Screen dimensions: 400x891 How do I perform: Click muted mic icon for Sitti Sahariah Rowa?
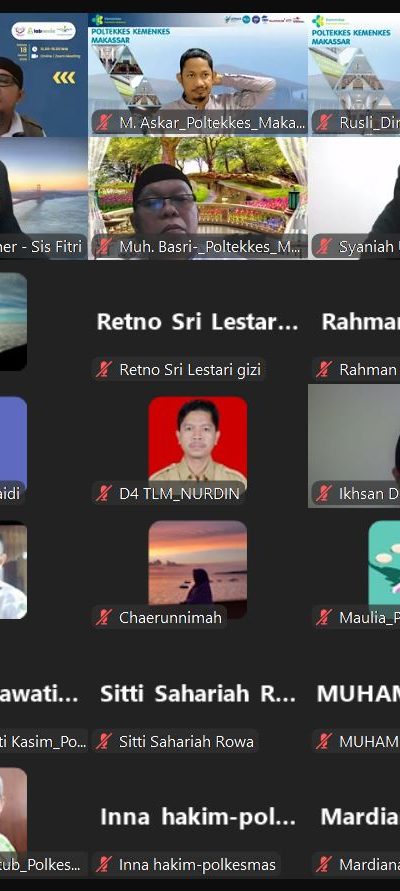coord(103,742)
